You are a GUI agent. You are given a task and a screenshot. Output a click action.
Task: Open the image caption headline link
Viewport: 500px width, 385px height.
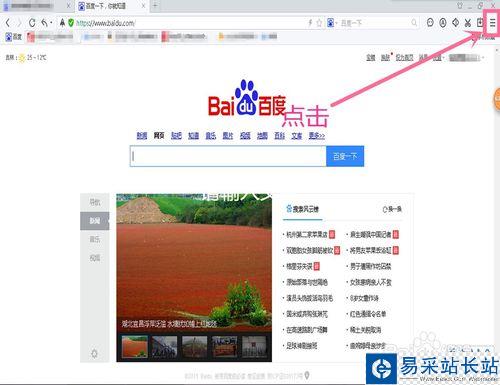coord(169,323)
